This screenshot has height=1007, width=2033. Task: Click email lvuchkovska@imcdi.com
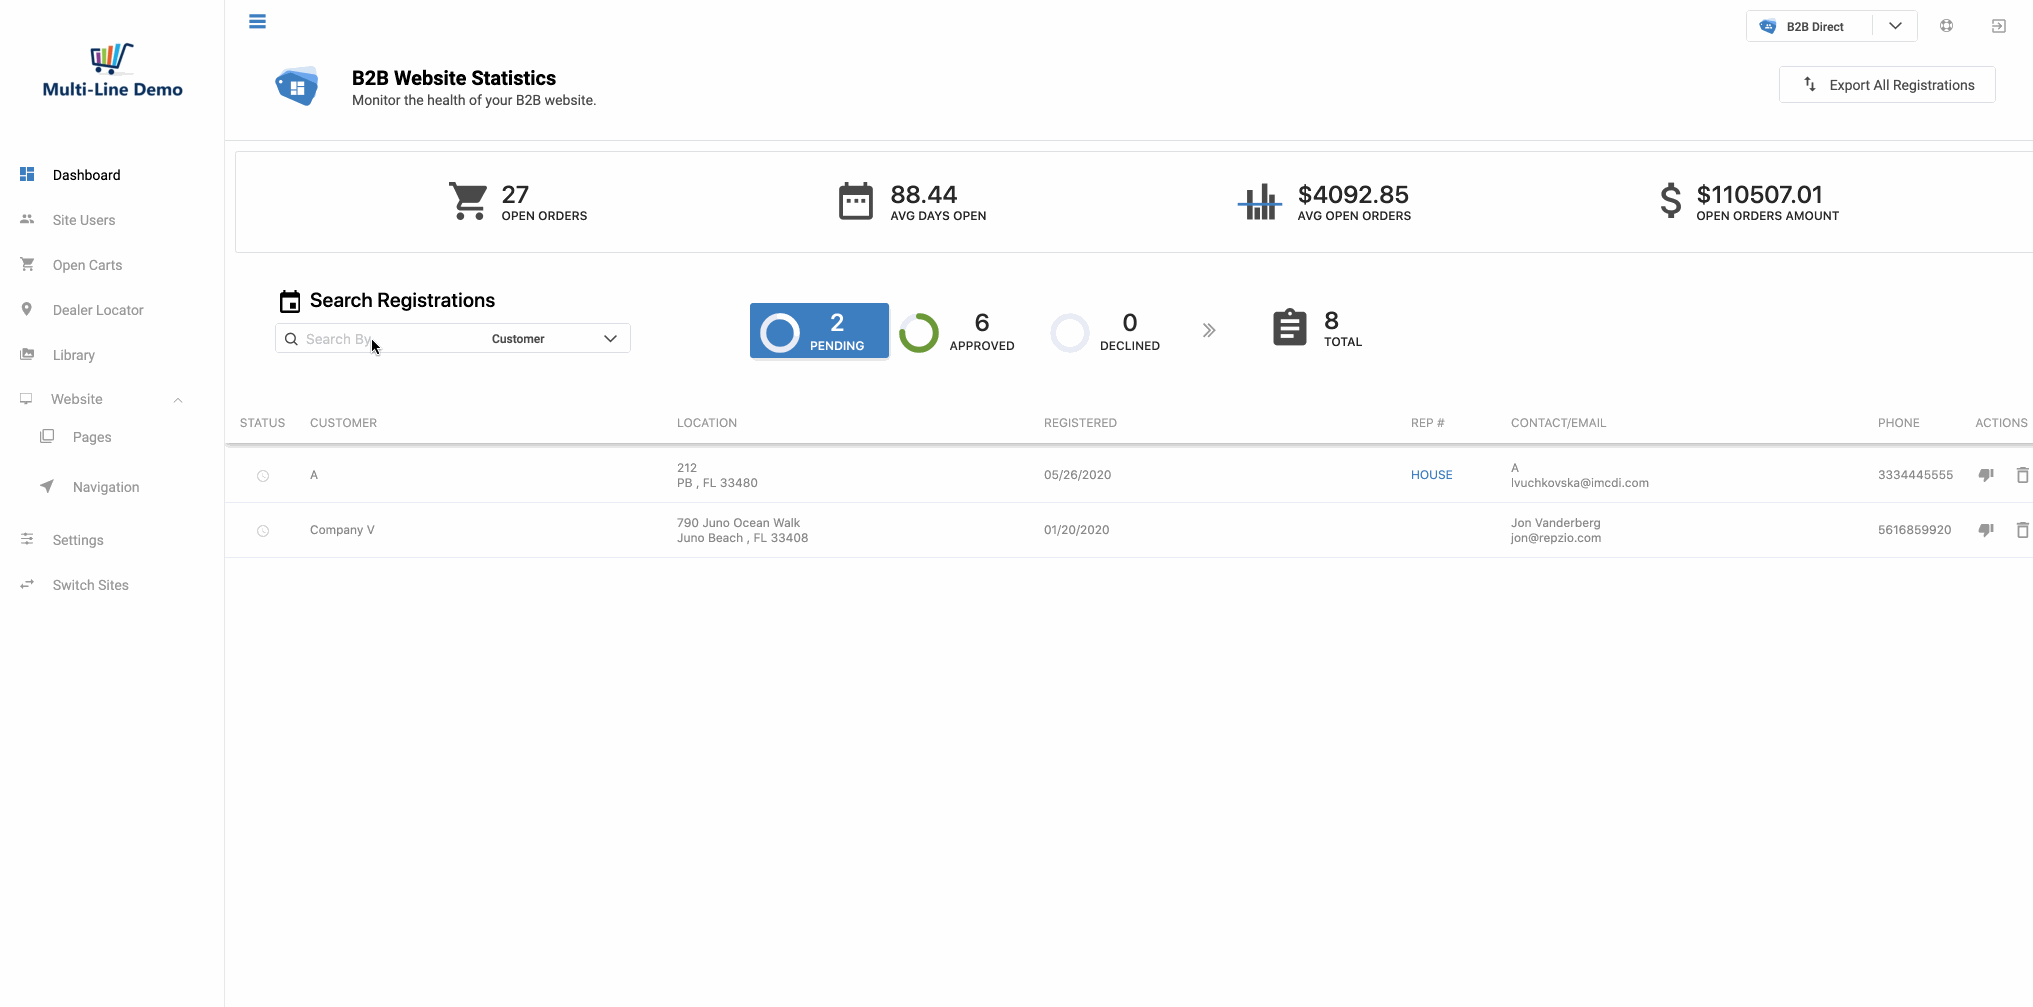click(1579, 483)
